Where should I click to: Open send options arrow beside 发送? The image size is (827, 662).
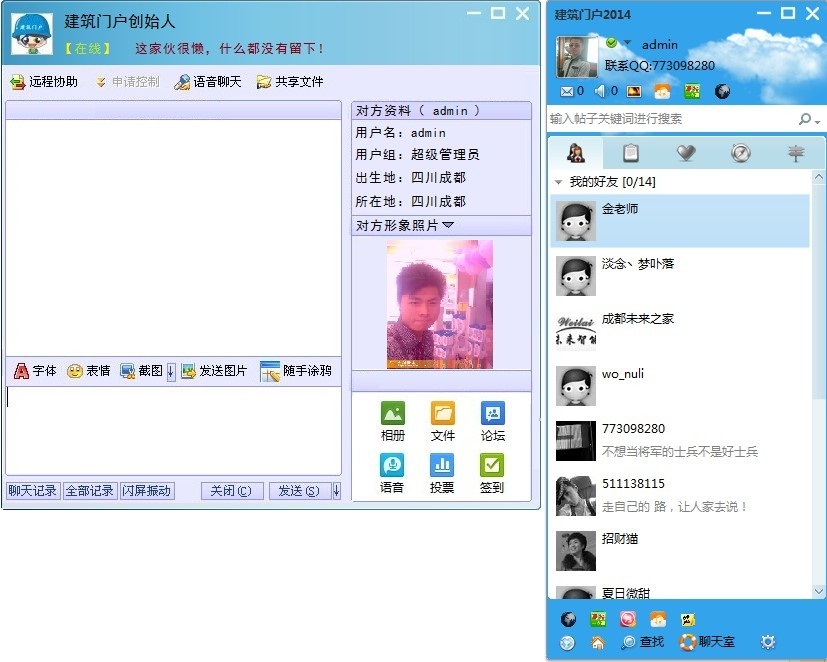(x=336, y=491)
